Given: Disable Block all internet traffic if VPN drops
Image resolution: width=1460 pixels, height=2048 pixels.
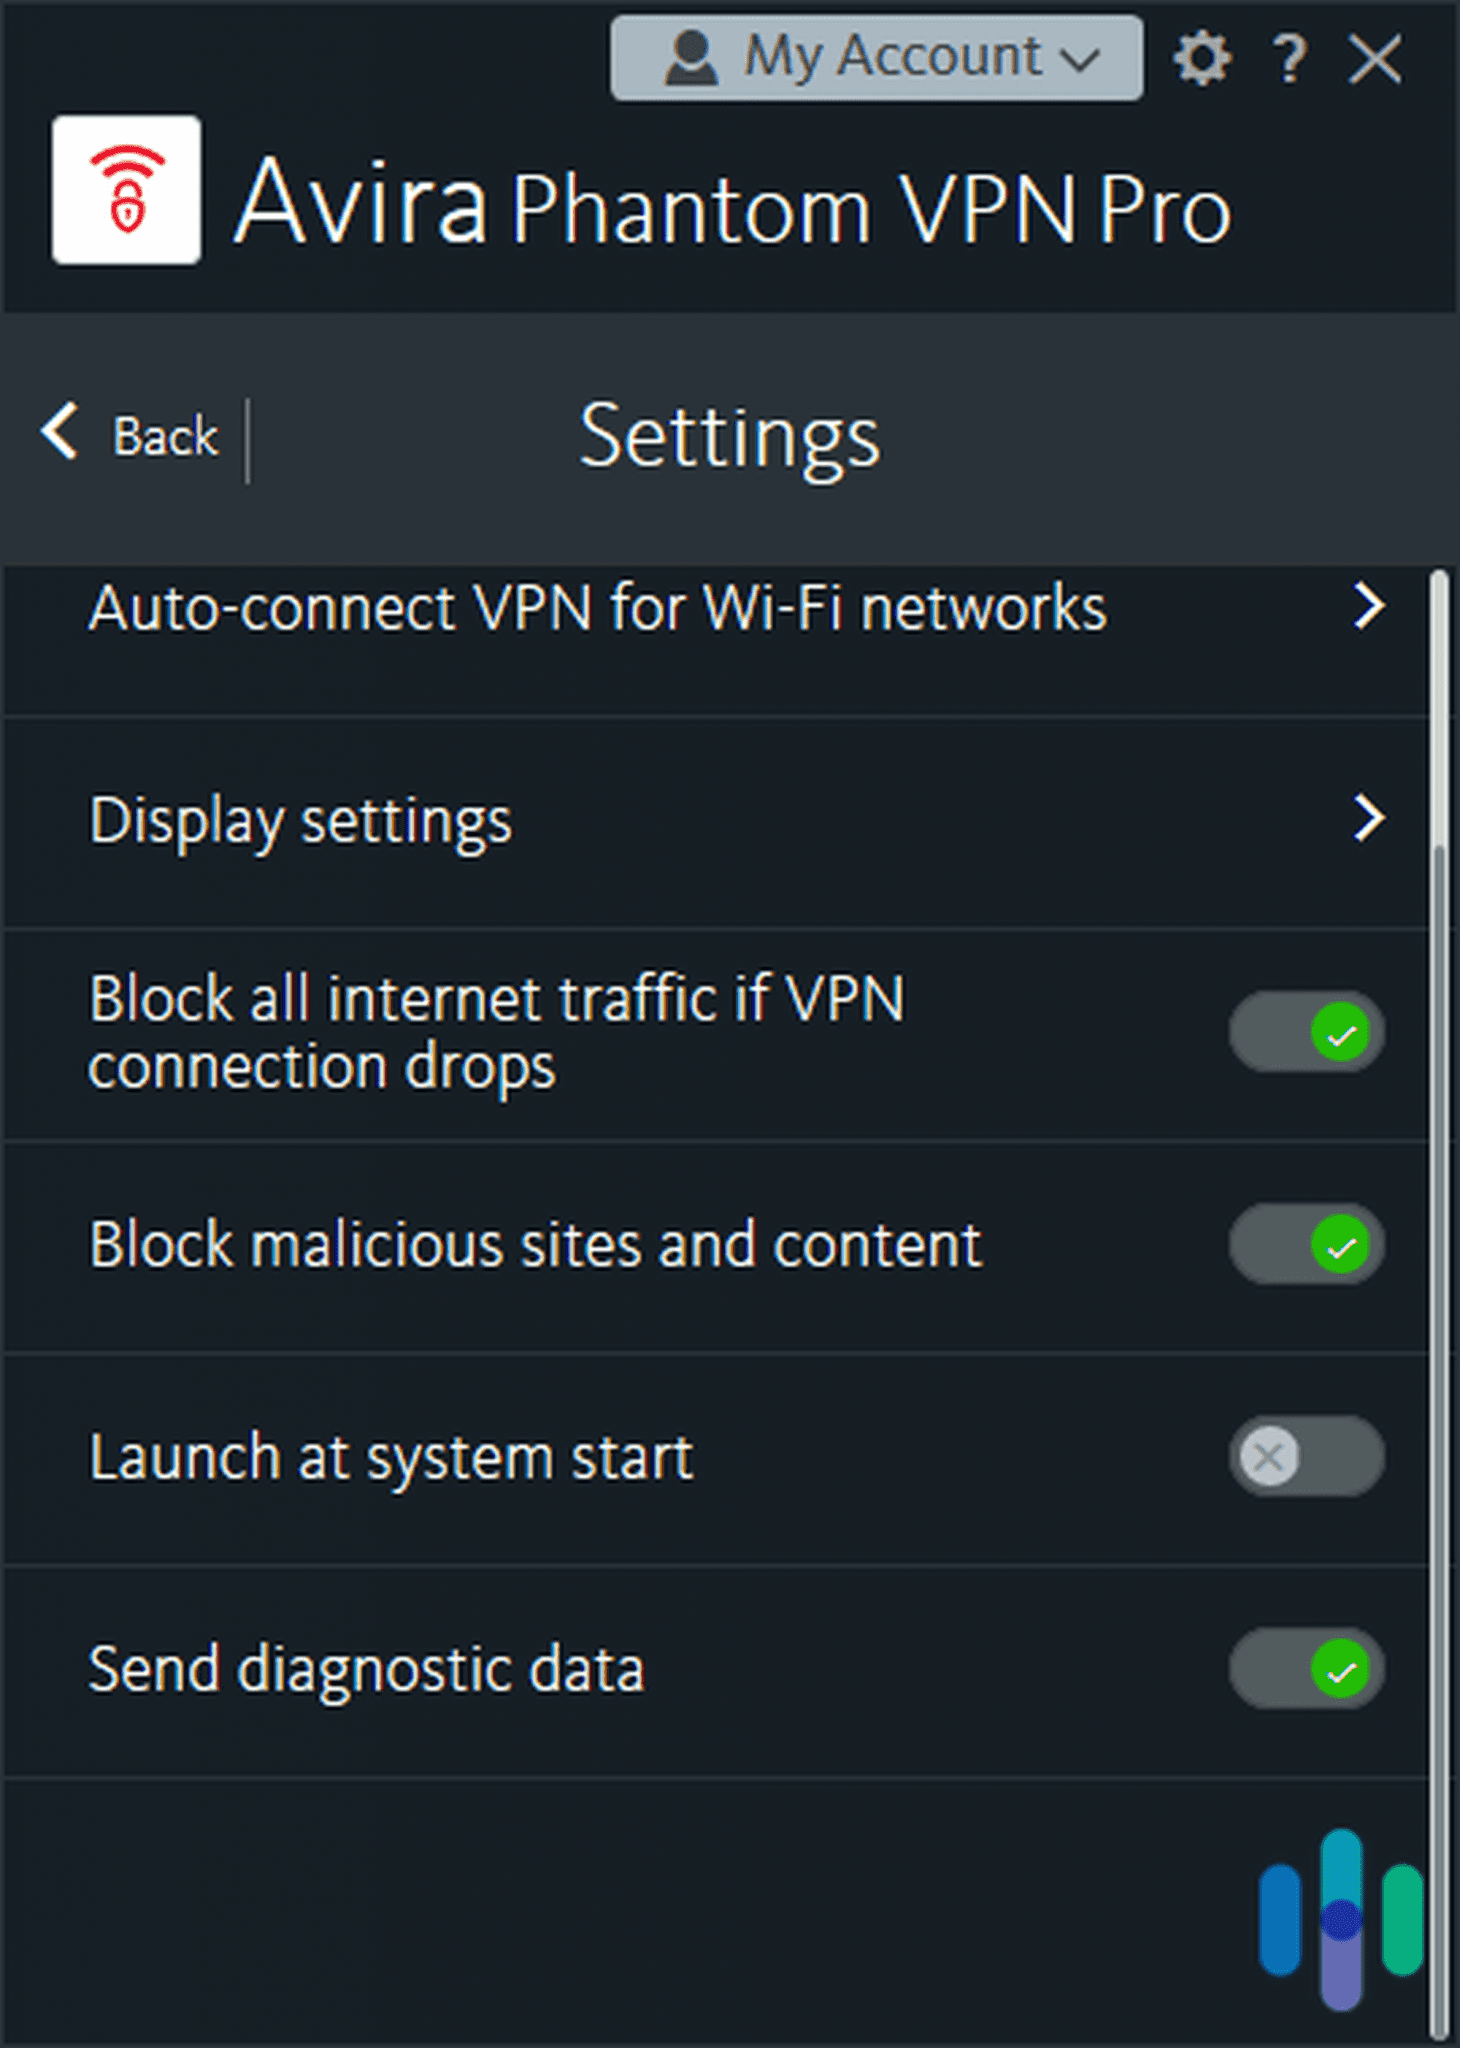Looking at the screenshot, I should pyautogui.click(x=1307, y=1033).
